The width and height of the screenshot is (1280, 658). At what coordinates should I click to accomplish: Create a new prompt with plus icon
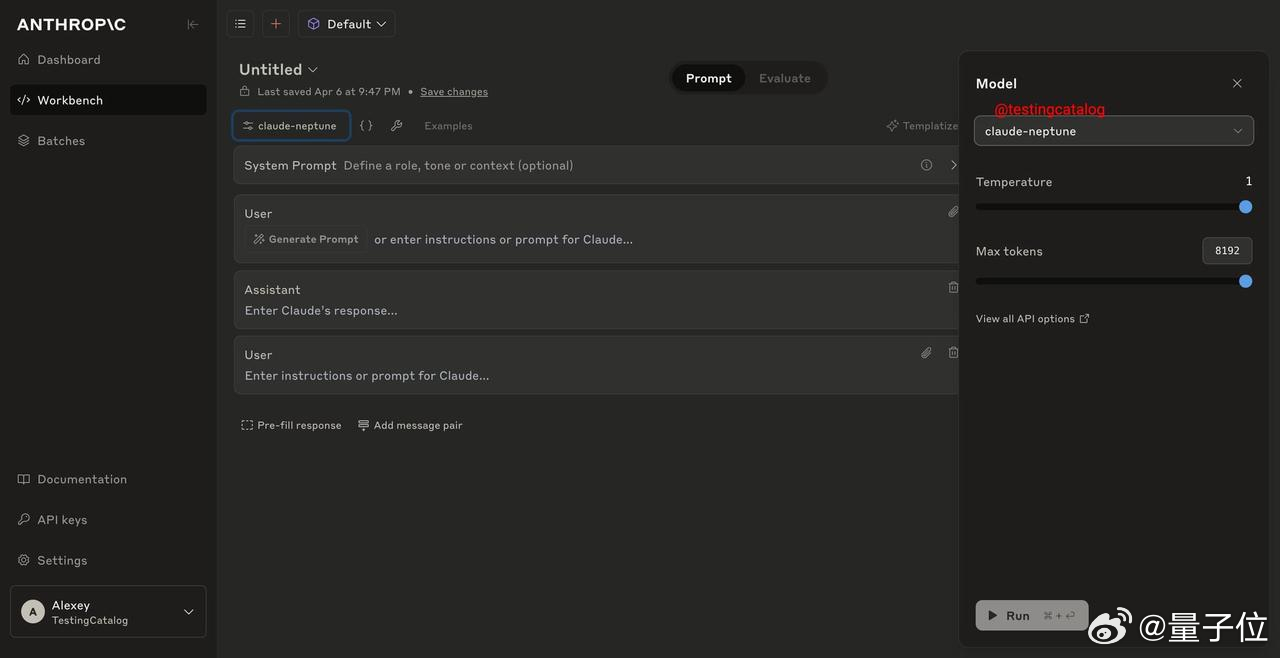[x=276, y=24]
